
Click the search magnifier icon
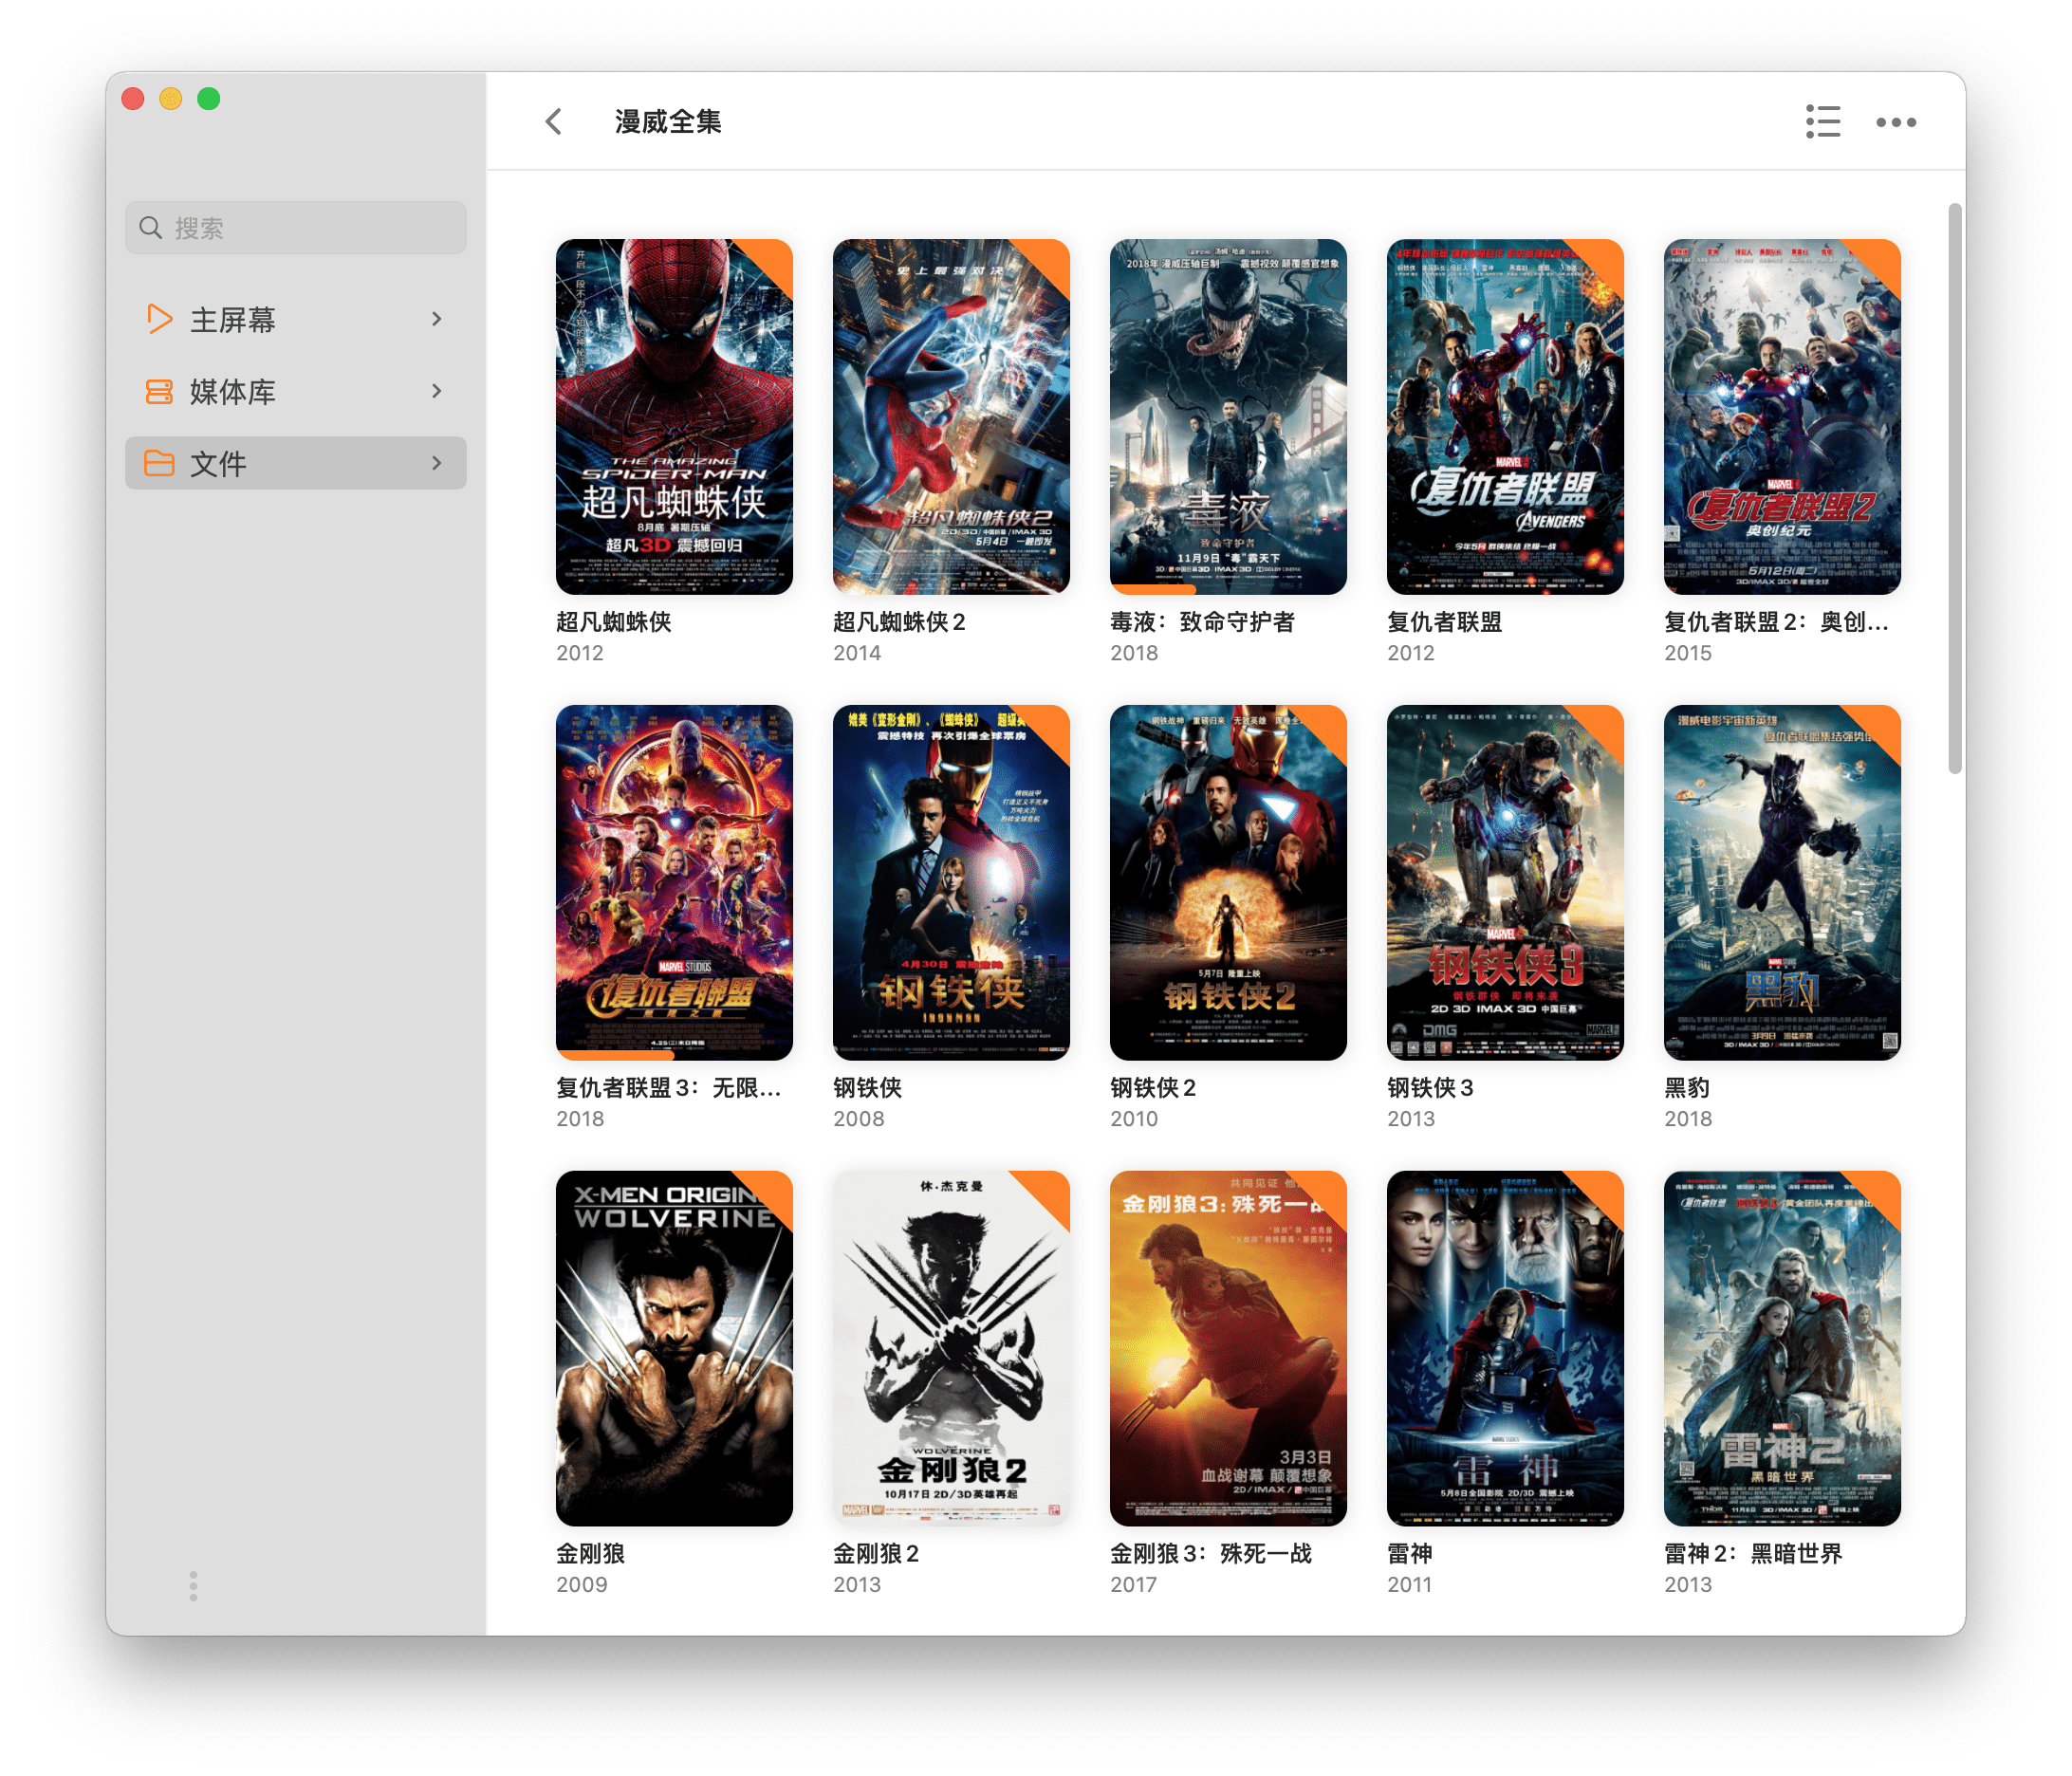[151, 228]
